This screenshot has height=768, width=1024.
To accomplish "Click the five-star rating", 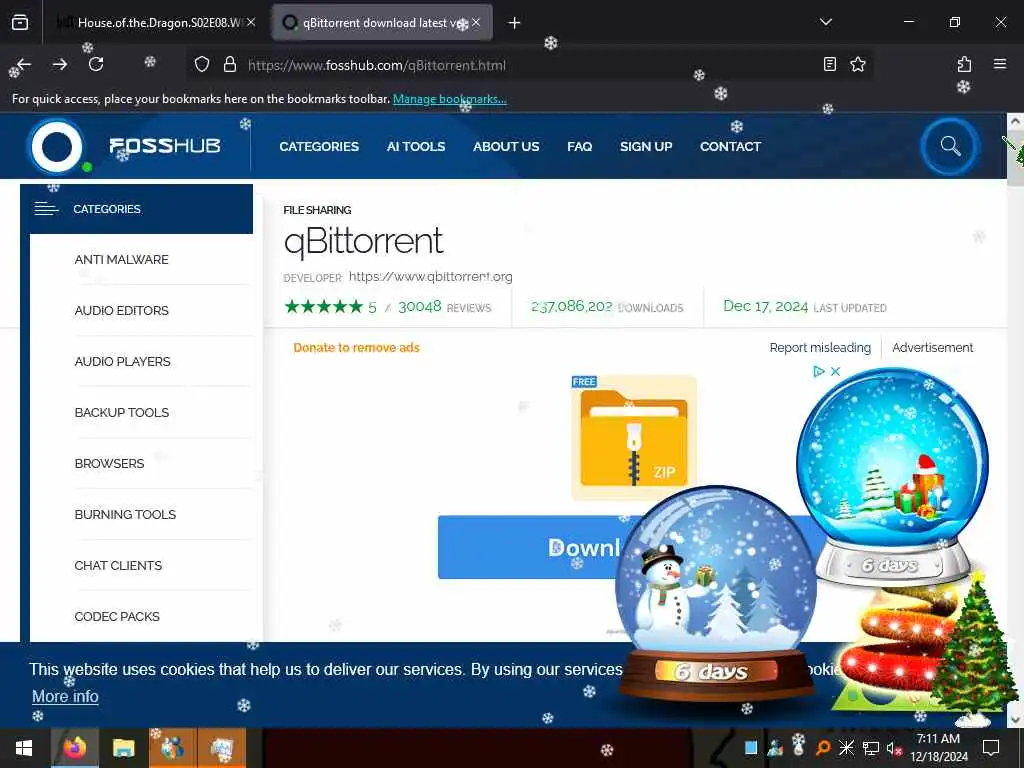I will [x=323, y=306].
